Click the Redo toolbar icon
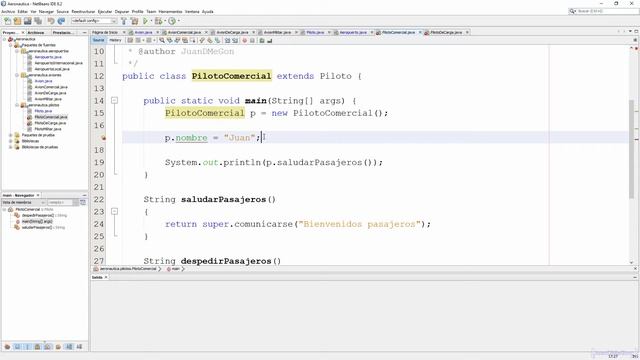 click(x=61, y=21)
